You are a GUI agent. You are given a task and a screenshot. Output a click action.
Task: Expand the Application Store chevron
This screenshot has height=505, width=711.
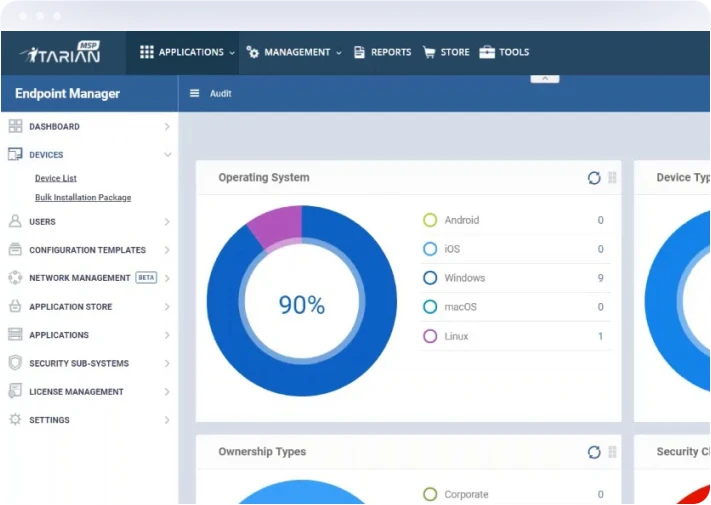pos(167,307)
